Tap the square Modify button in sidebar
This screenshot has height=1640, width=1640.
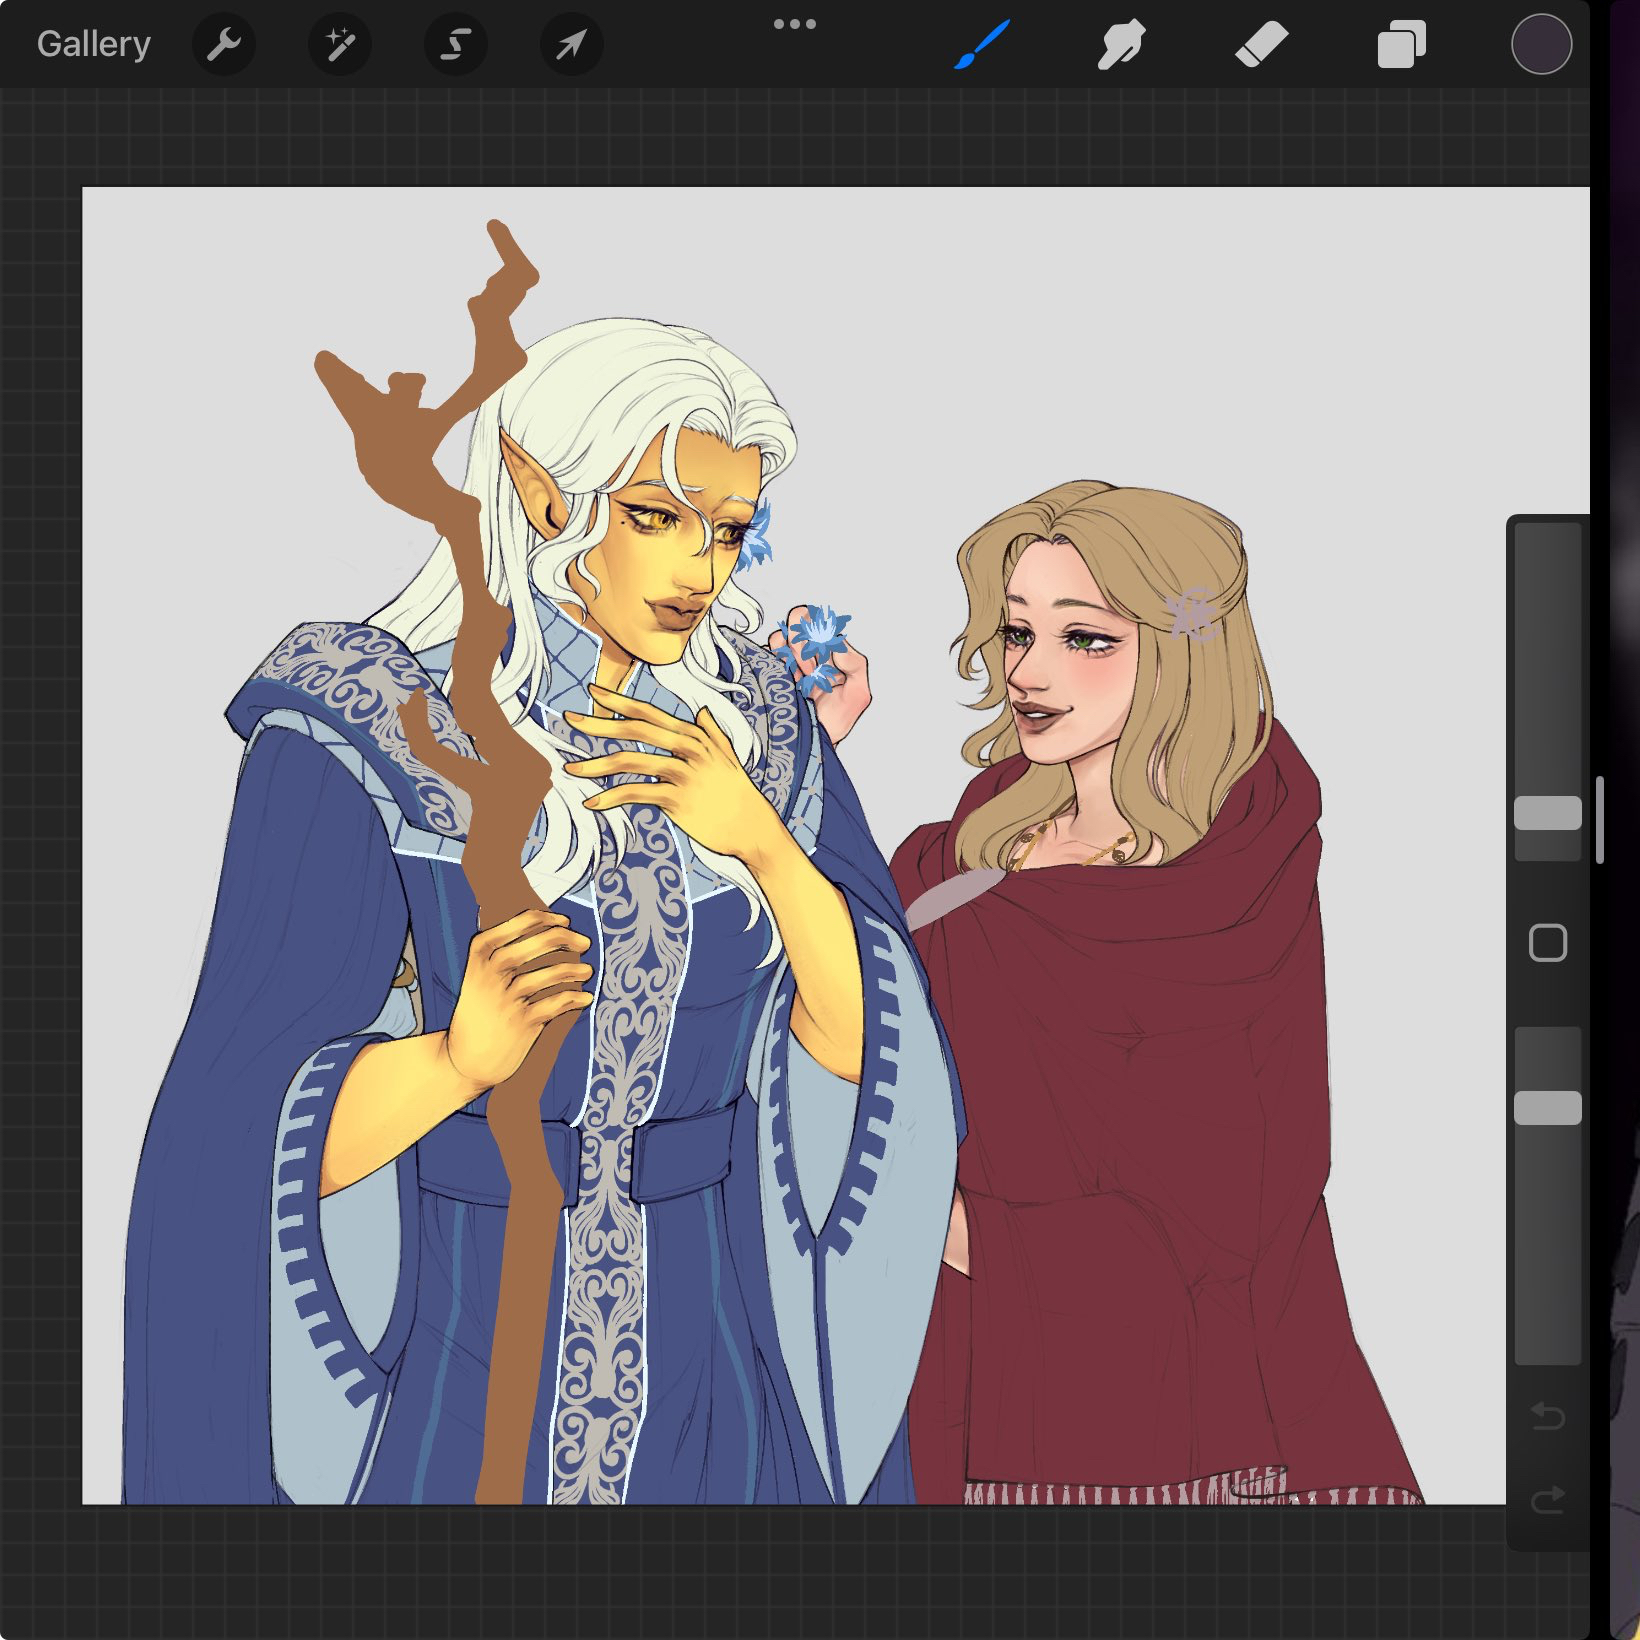coord(1547,943)
